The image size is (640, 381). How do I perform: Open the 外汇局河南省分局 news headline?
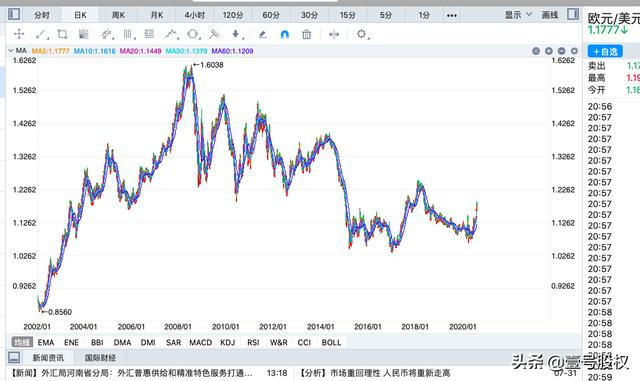(x=132, y=373)
